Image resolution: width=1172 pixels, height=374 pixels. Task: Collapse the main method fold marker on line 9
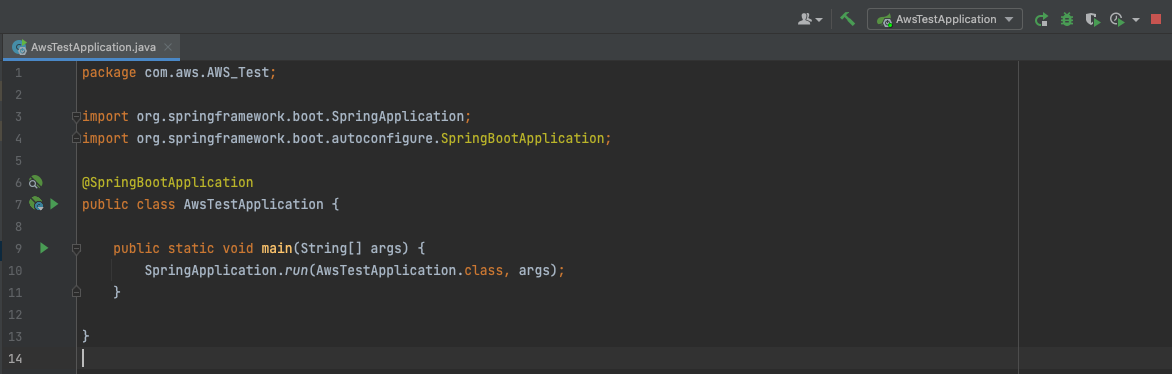pyautogui.click(x=75, y=248)
